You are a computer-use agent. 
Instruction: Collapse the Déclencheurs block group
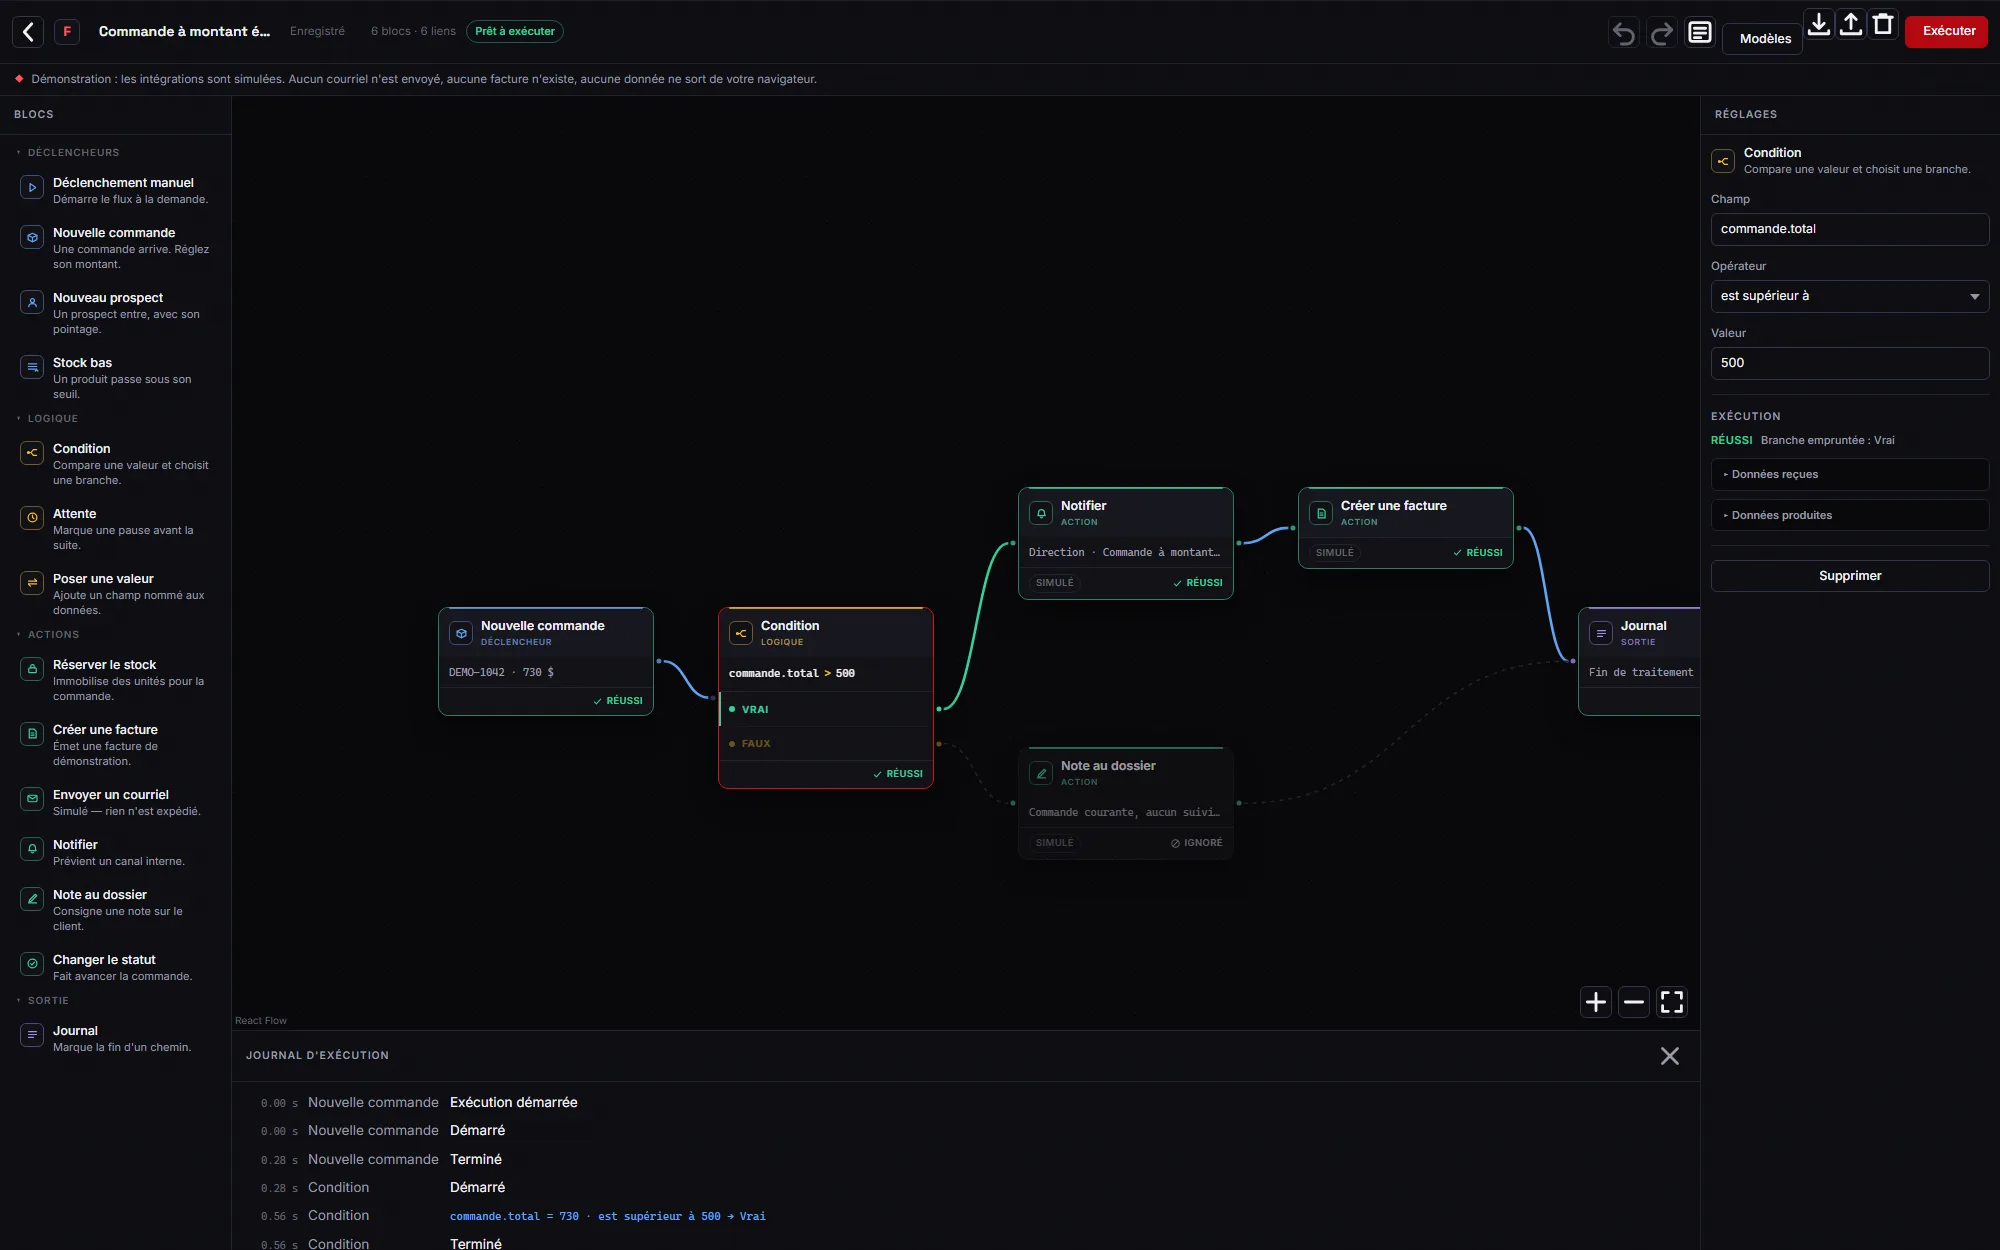tap(68, 153)
